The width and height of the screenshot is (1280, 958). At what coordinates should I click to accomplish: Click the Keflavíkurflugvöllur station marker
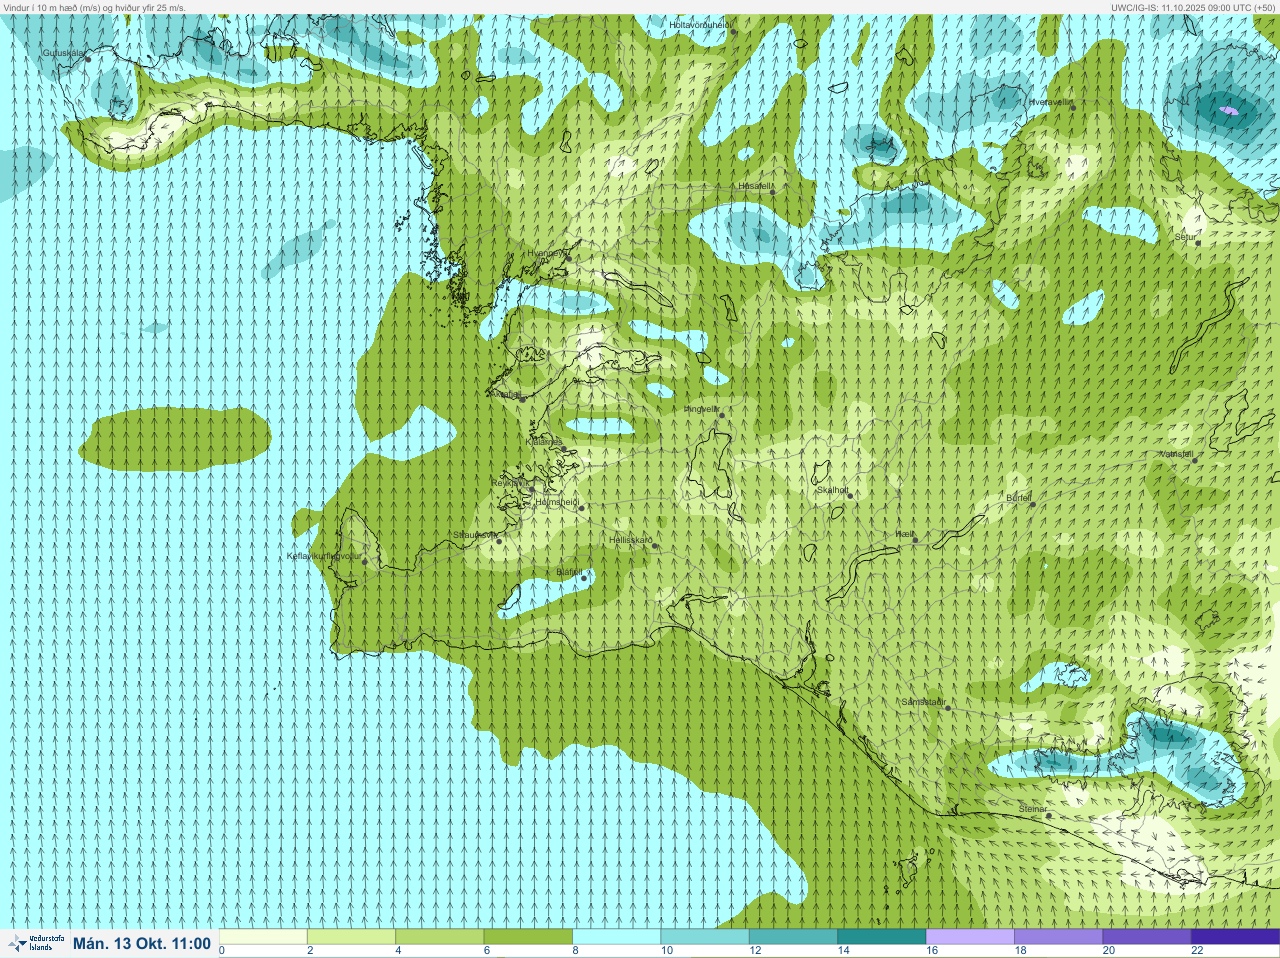(365, 561)
